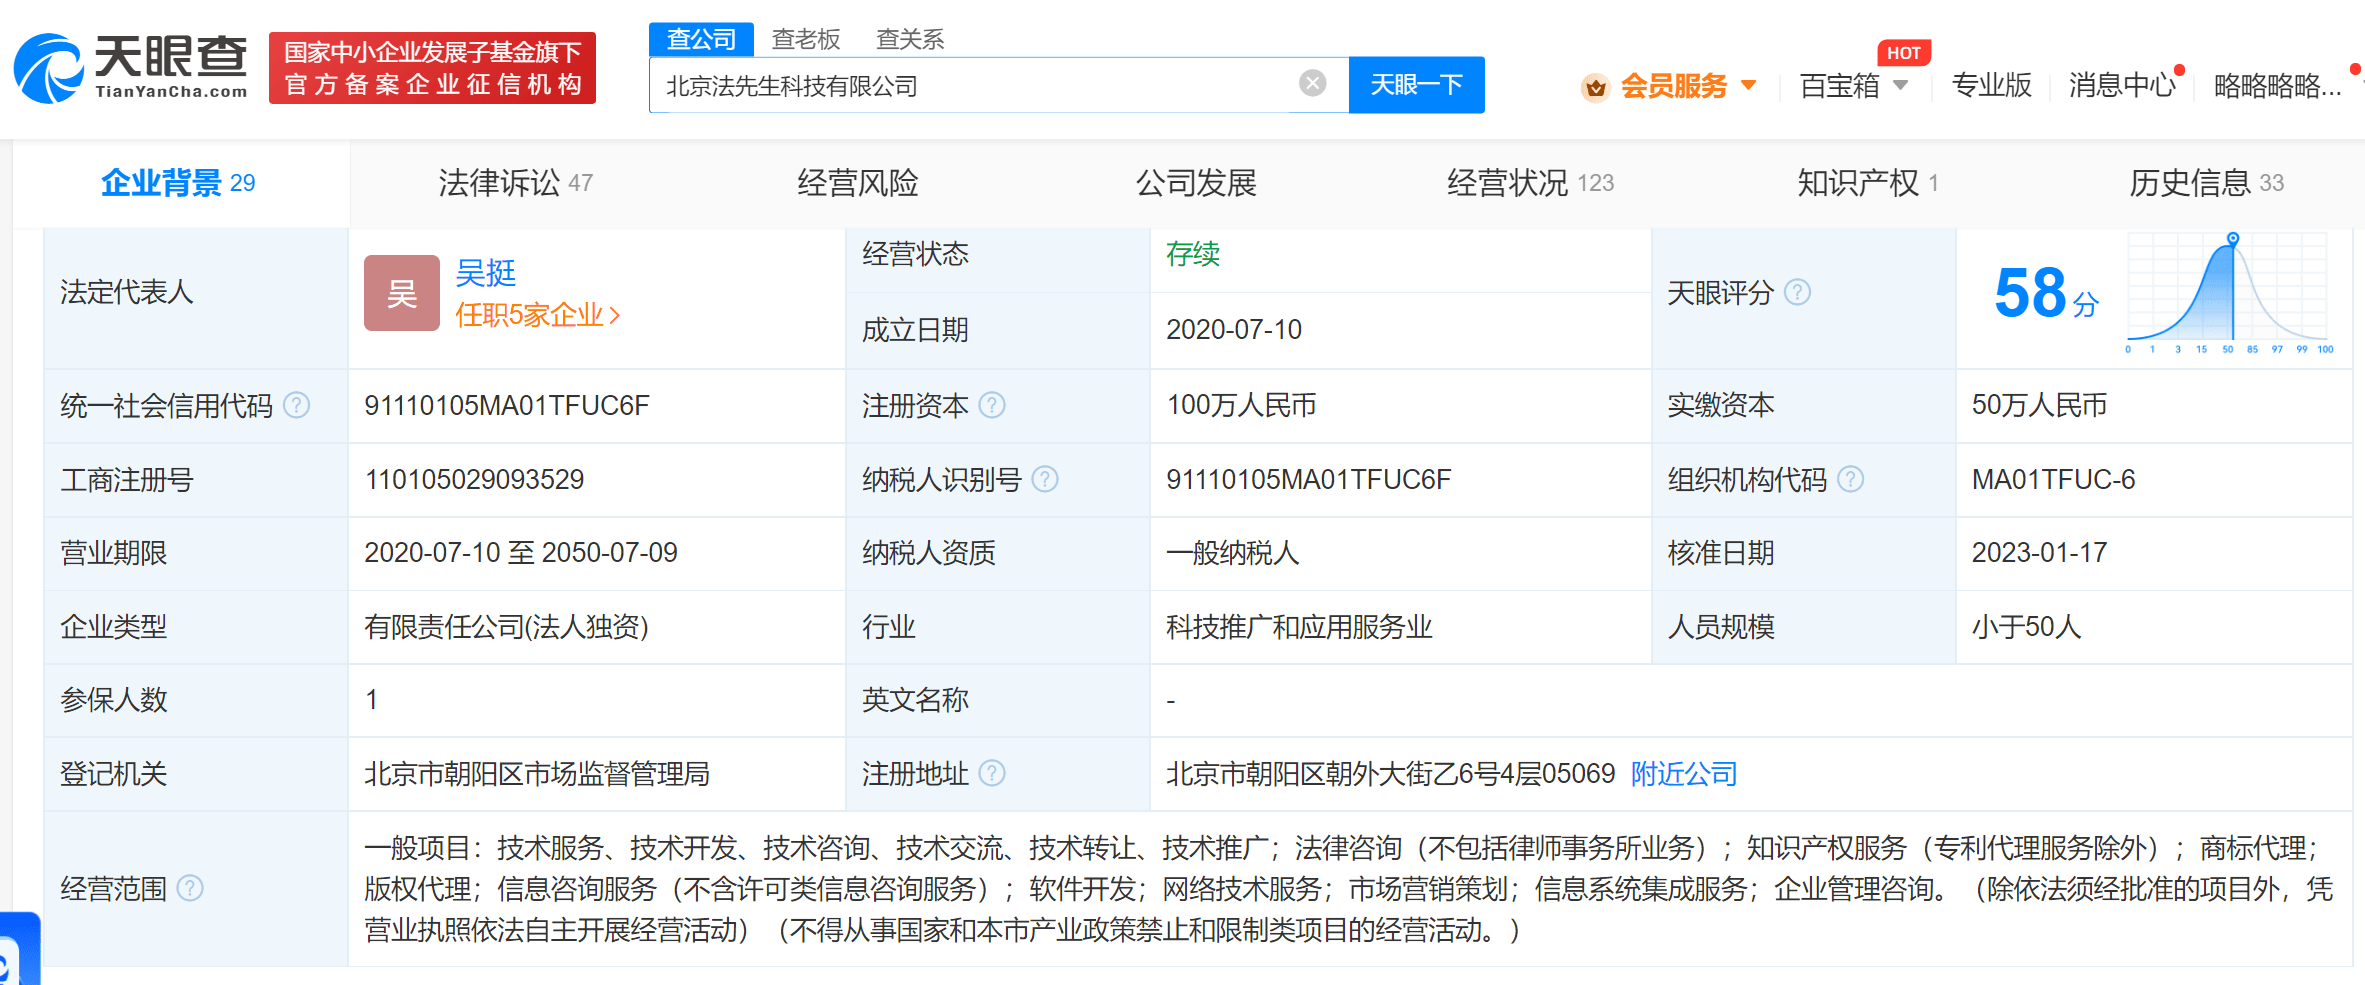Open help icon next to 注册资本
The height and width of the screenshot is (985, 2365).
[x=992, y=405]
